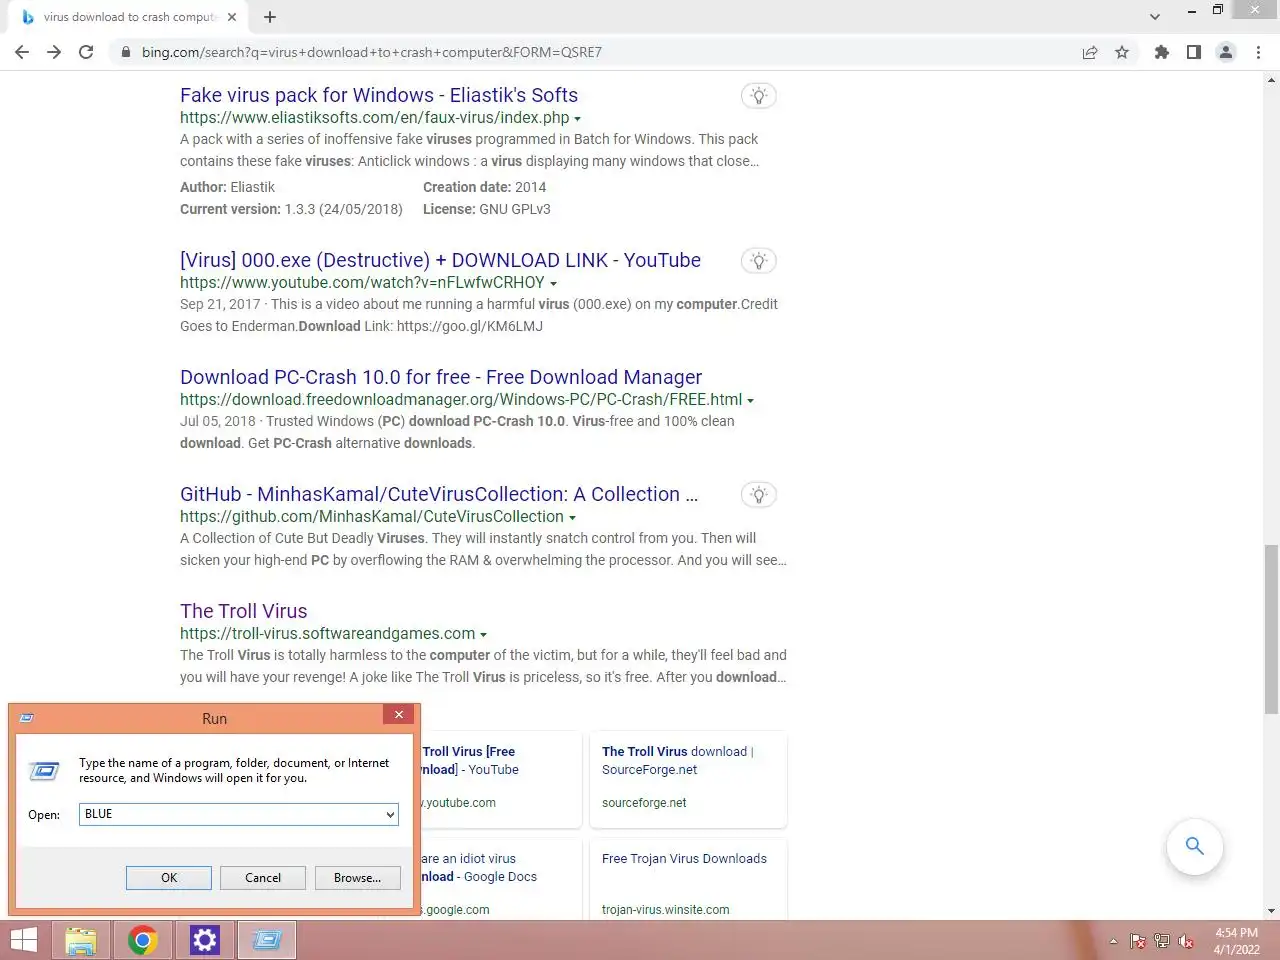Click lightbulb icon beside GitHub CuteVirusCollection result
This screenshot has width=1280, height=960.
click(x=759, y=495)
